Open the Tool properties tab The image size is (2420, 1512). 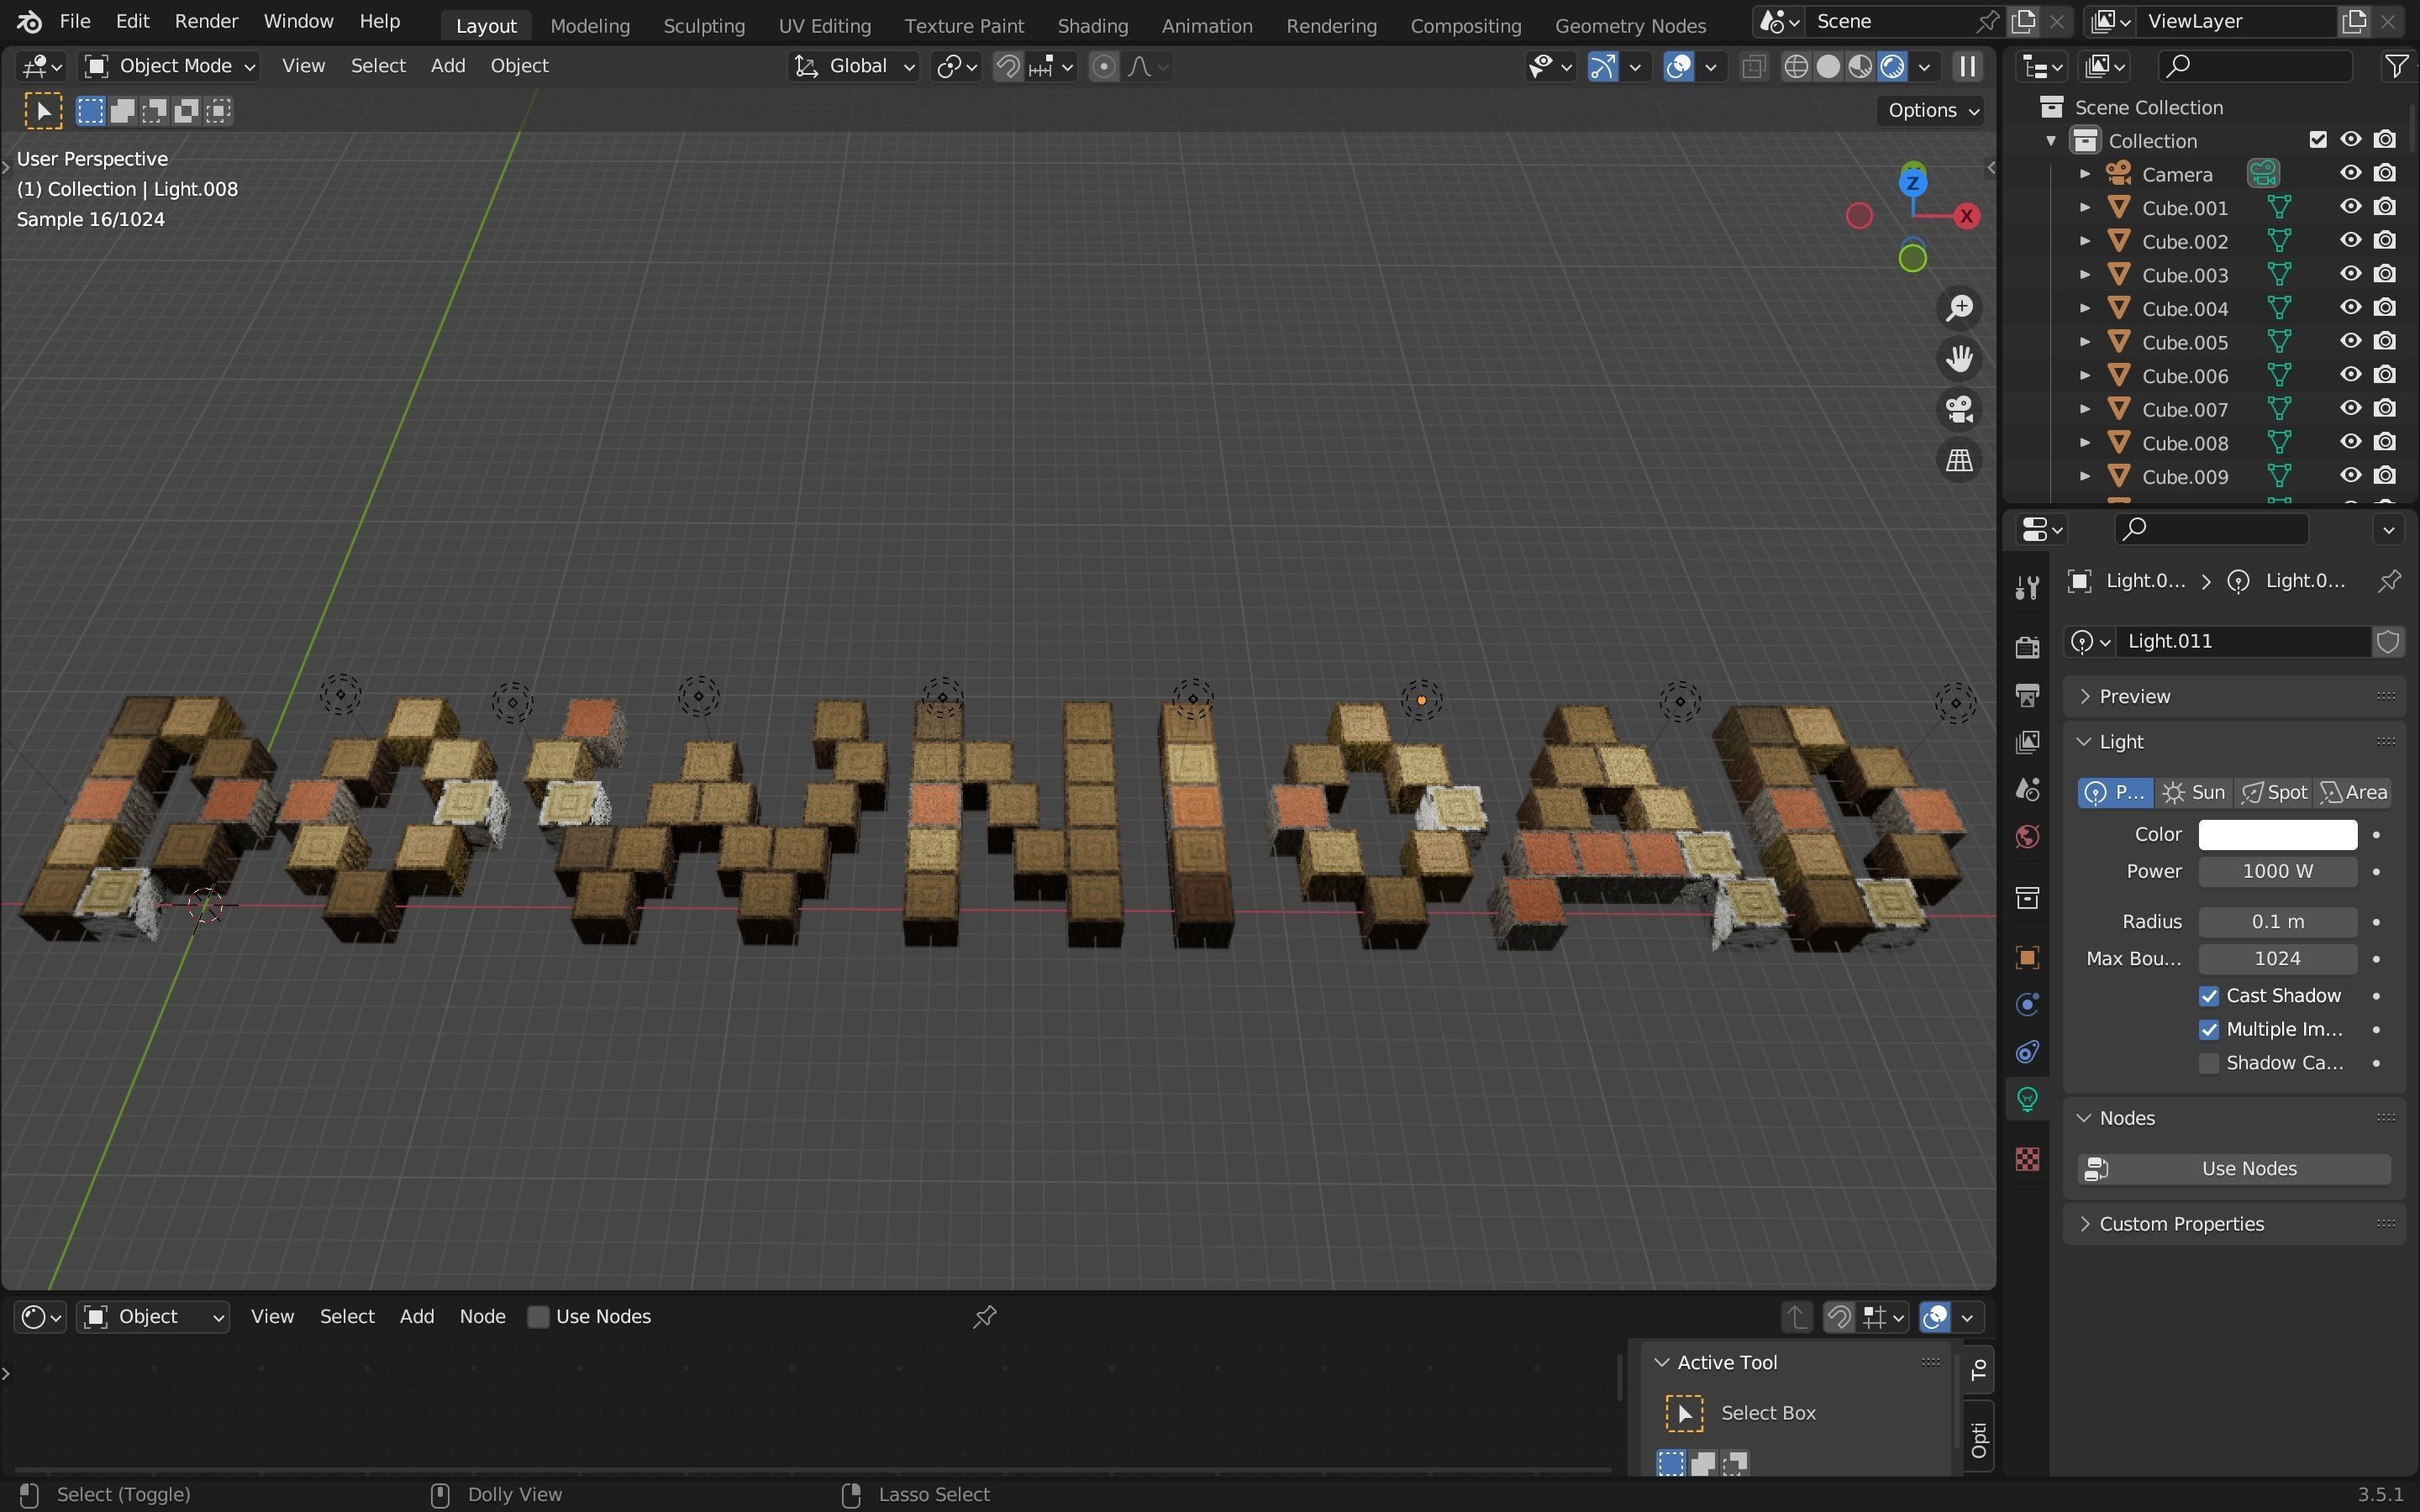[x=2027, y=587]
